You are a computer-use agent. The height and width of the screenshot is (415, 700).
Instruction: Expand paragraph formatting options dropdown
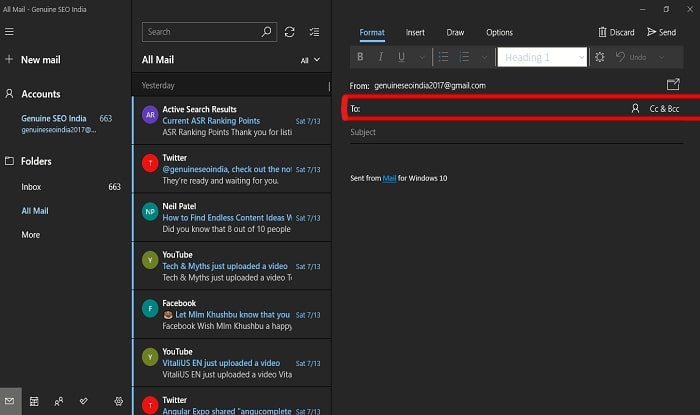[484, 57]
